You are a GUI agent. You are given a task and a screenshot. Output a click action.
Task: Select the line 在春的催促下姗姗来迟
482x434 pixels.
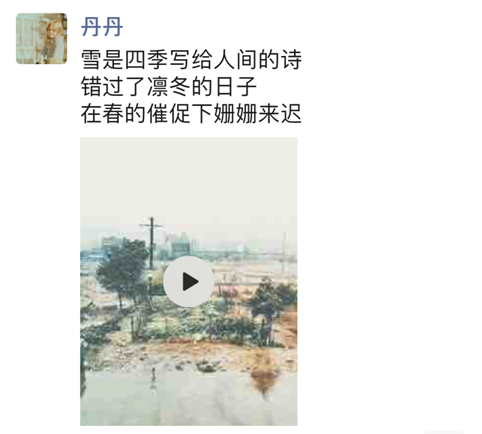click(x=191, y=113)
